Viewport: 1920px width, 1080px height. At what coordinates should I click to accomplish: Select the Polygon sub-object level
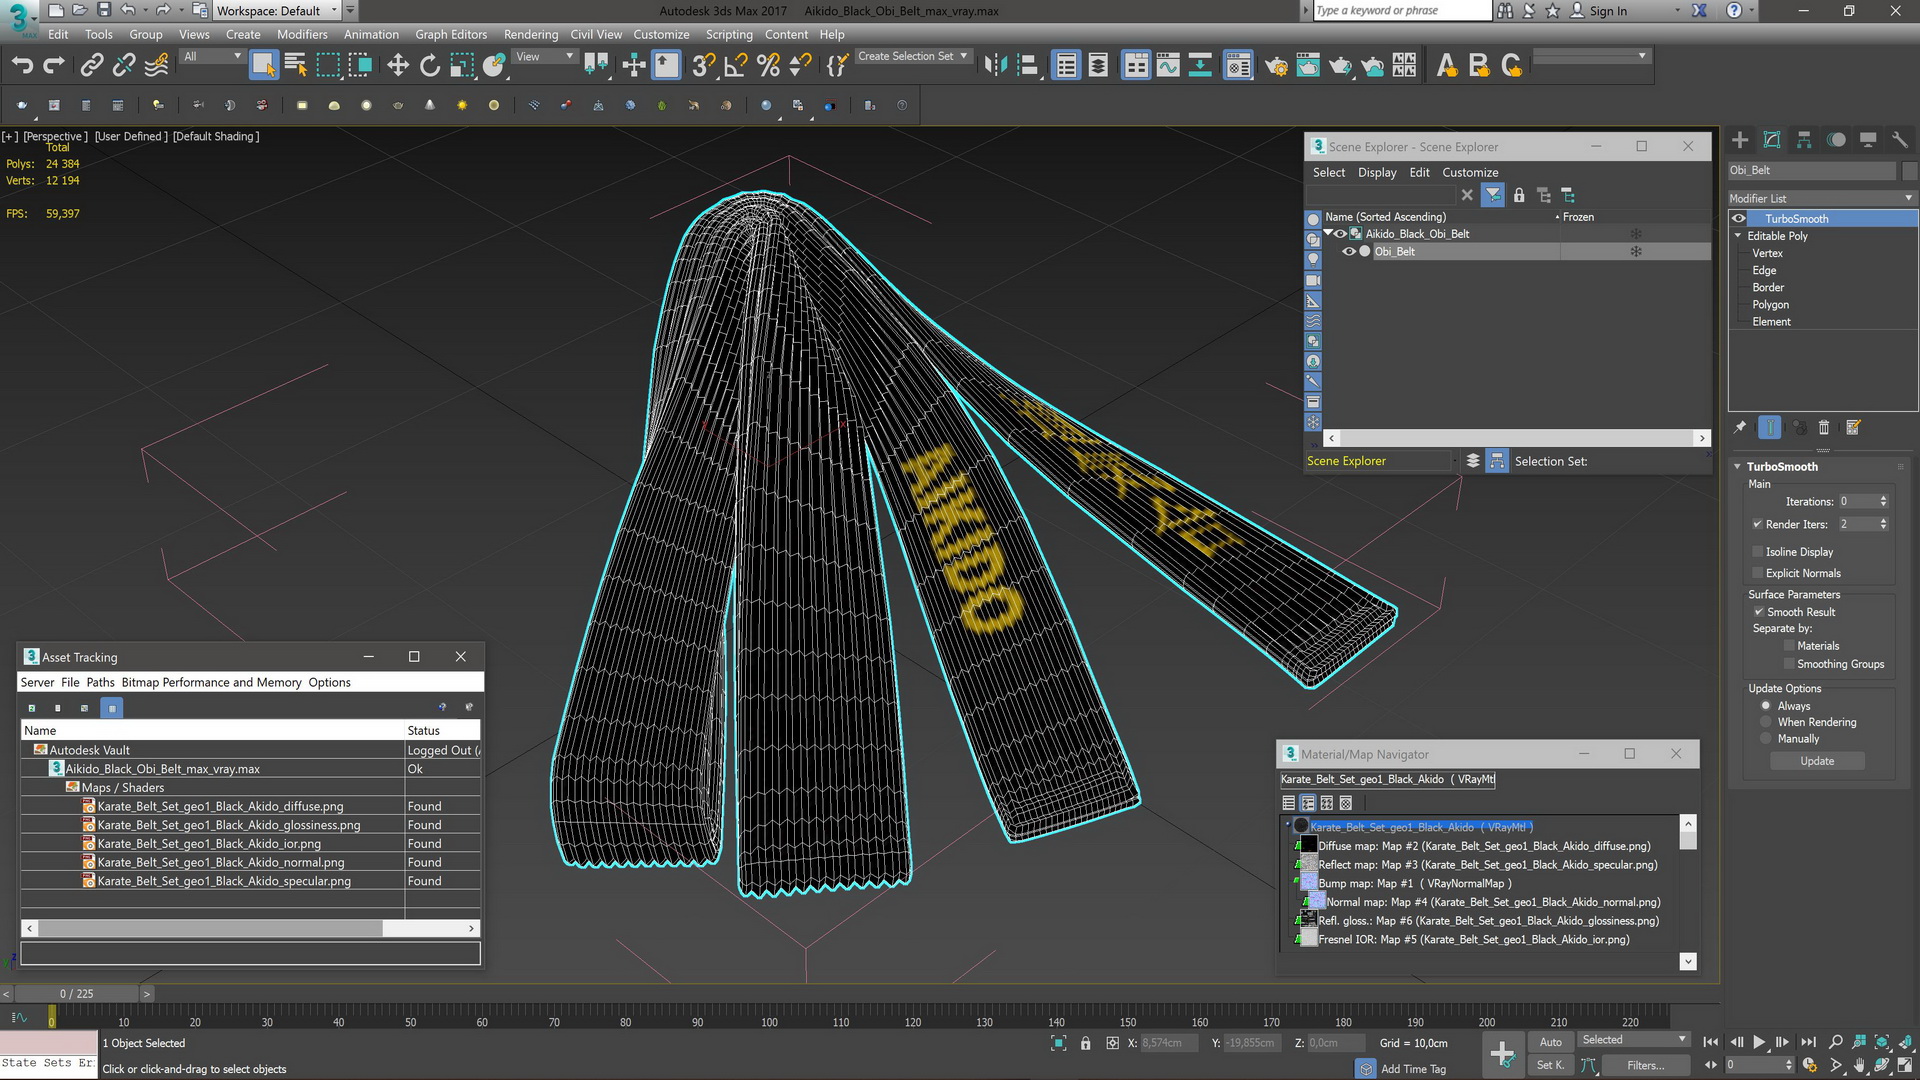click(x=1770, y=305)
